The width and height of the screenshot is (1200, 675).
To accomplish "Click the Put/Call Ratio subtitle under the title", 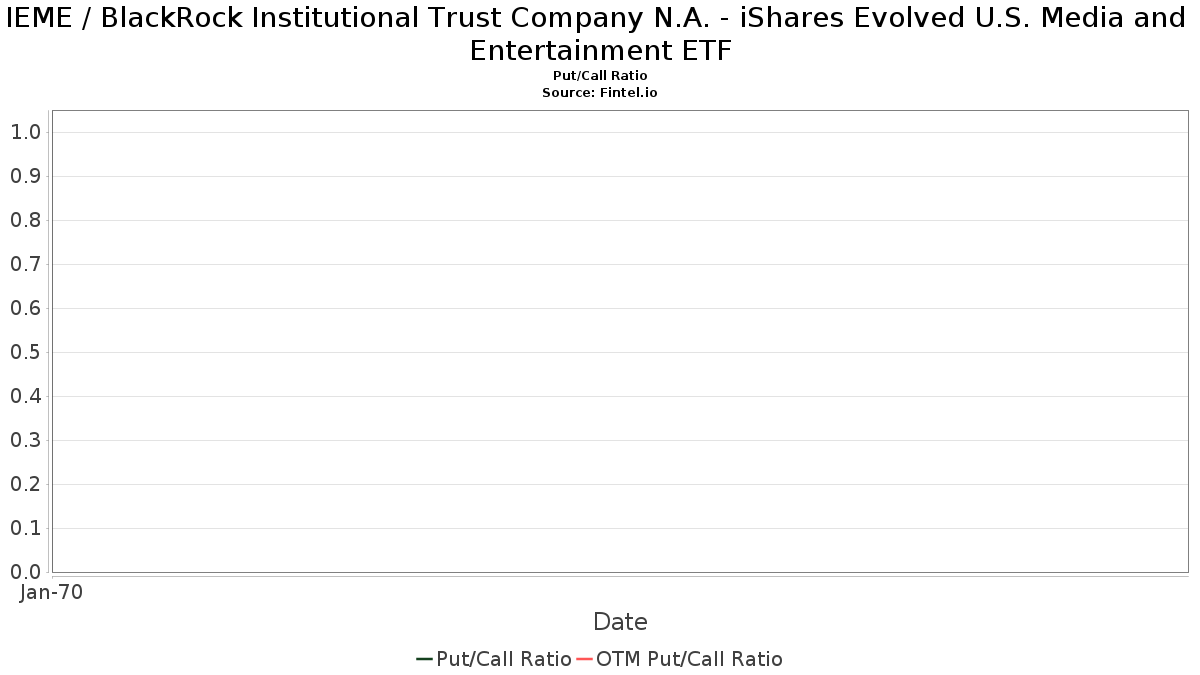I will 600,76.
